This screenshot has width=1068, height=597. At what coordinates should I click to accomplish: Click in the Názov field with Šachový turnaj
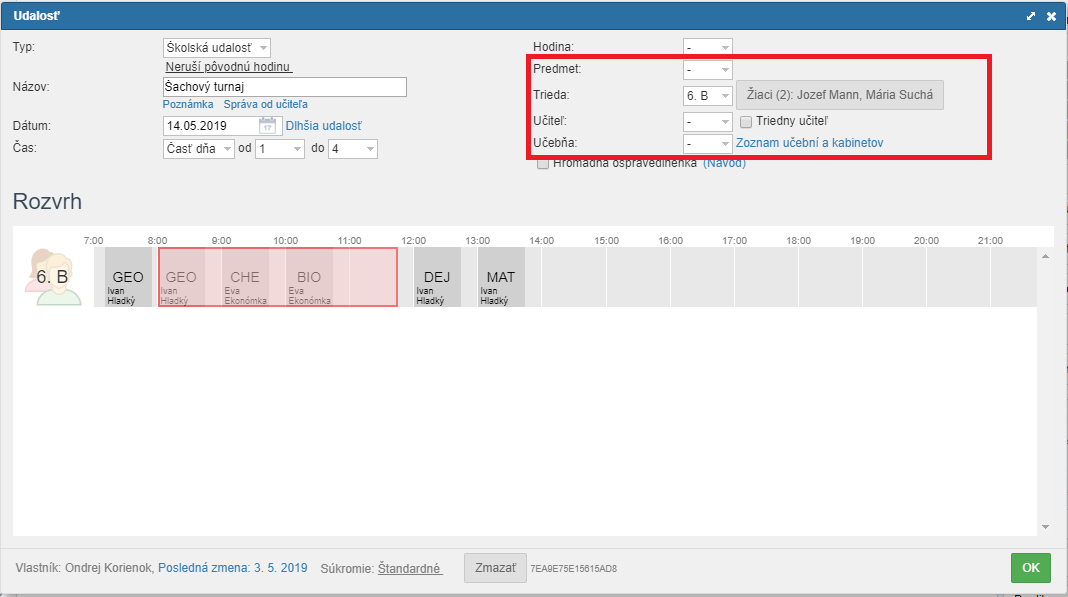[x=284, y=87]
